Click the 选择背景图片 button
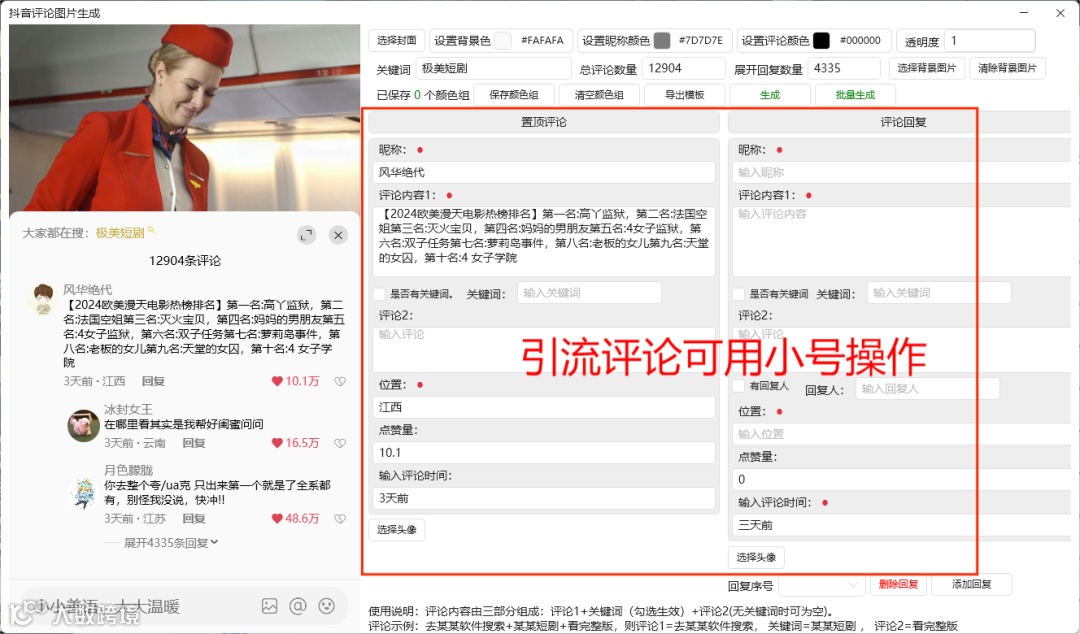Screen dimensions: 1080x634 point(927,68)
